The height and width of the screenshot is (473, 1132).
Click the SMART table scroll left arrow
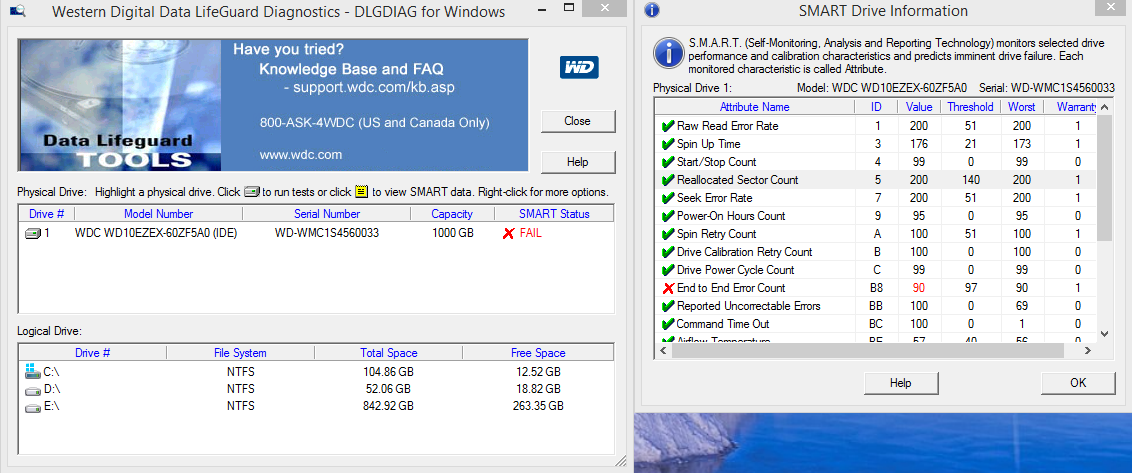click(x=664, y=350)
